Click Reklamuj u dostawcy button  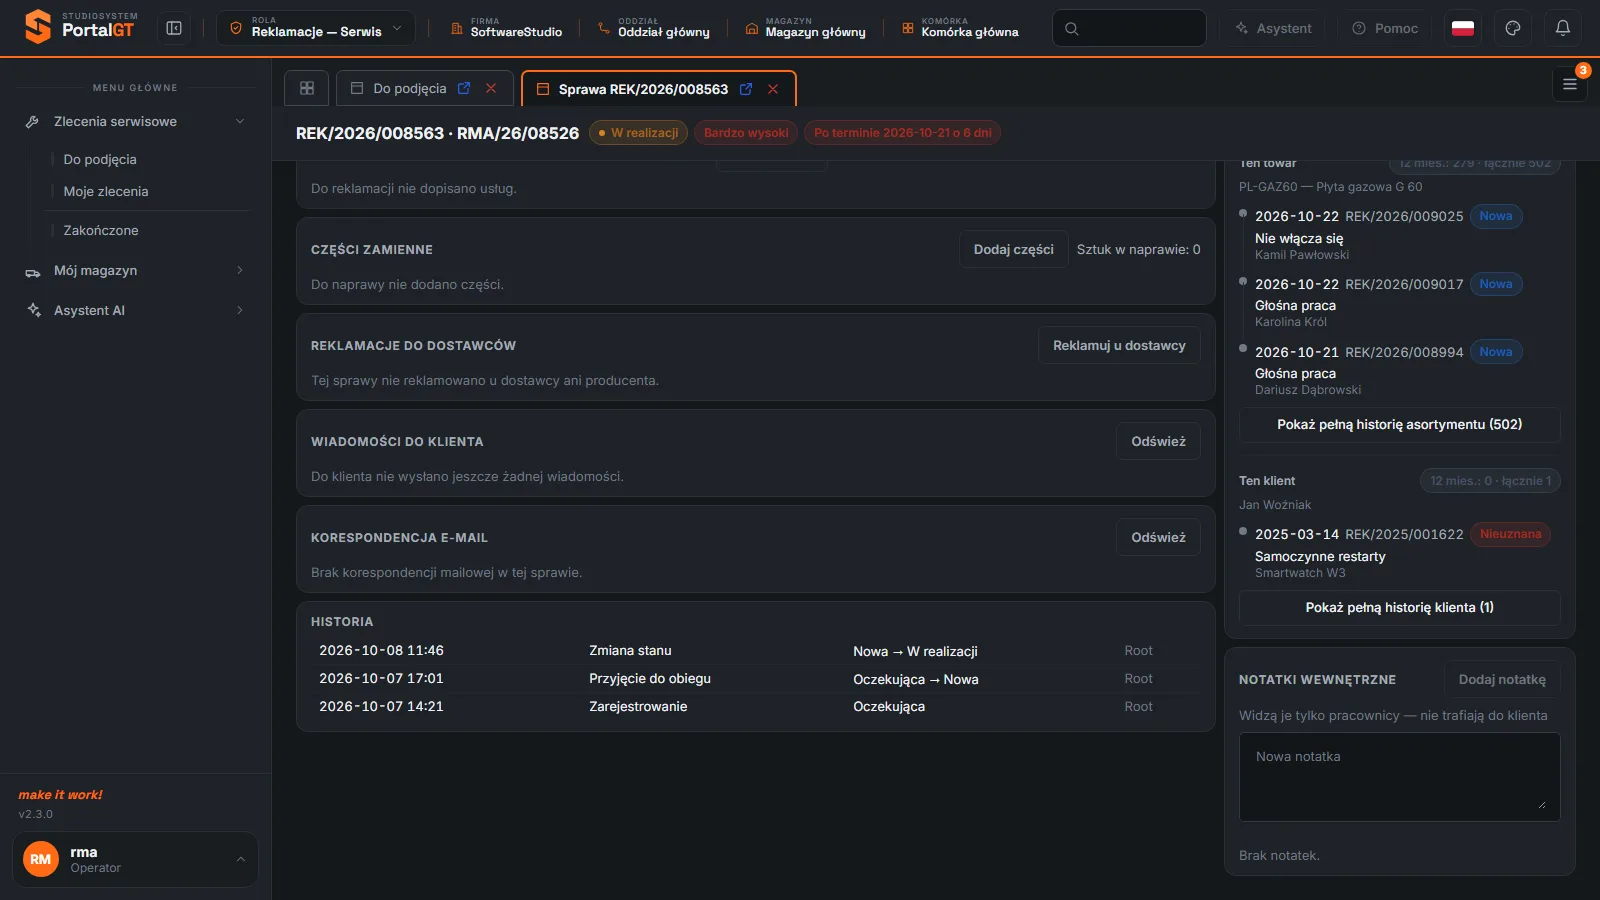tap(1119, 345)
